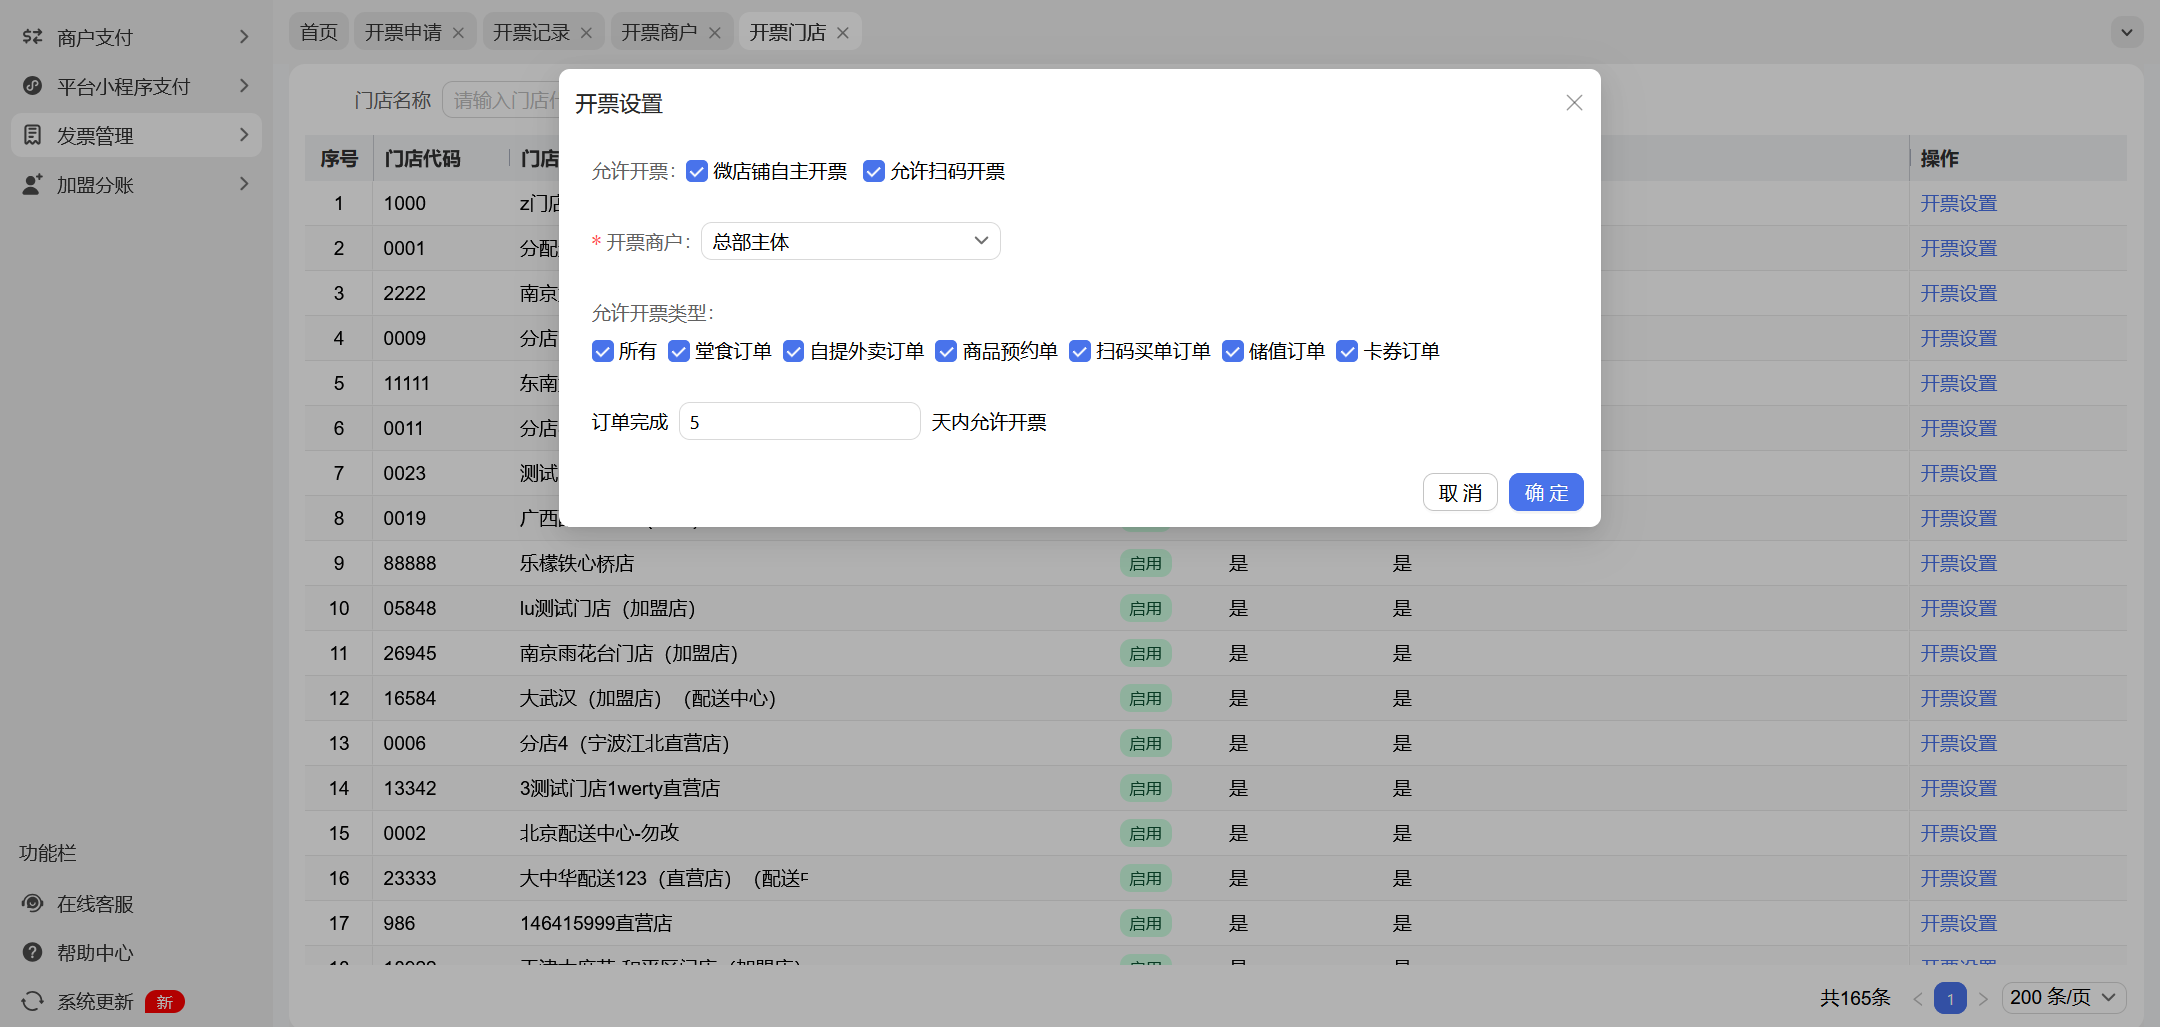The image size is (2160, 1027).
Task: Open the tab list dropdown arrow
Action: (2127, 32)
